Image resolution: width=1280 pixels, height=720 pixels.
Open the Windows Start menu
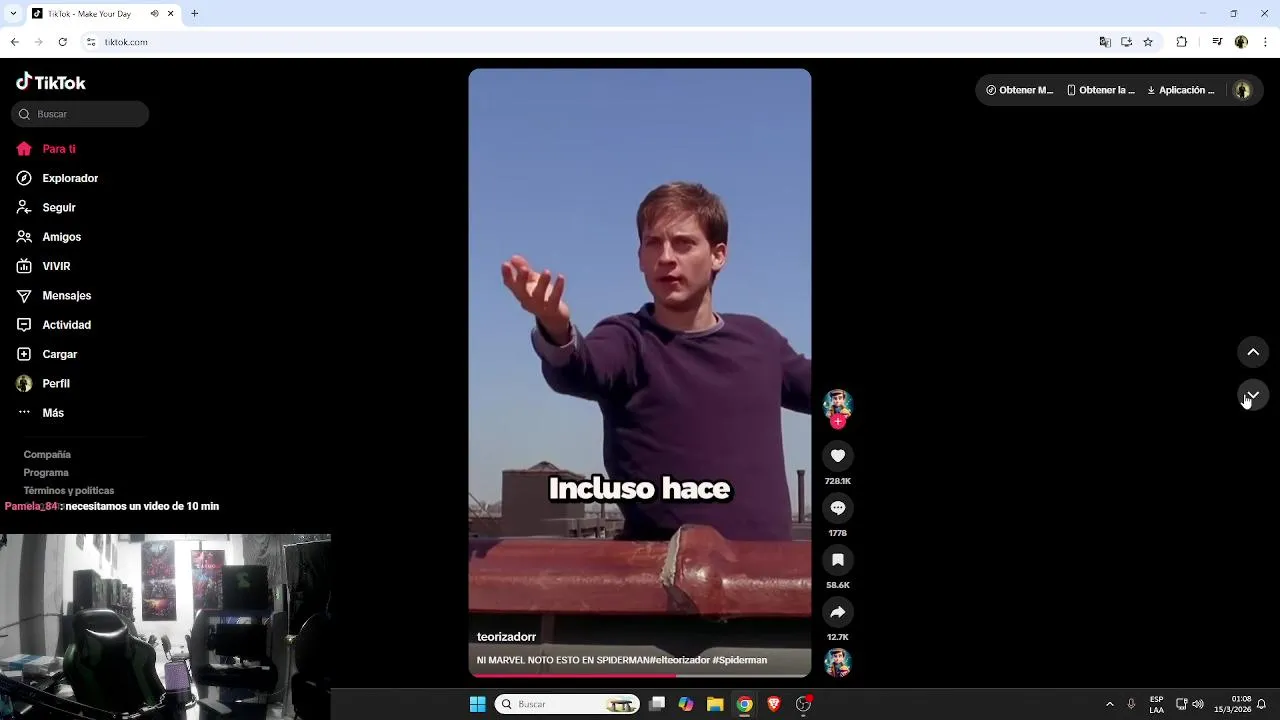coord(478,704)
